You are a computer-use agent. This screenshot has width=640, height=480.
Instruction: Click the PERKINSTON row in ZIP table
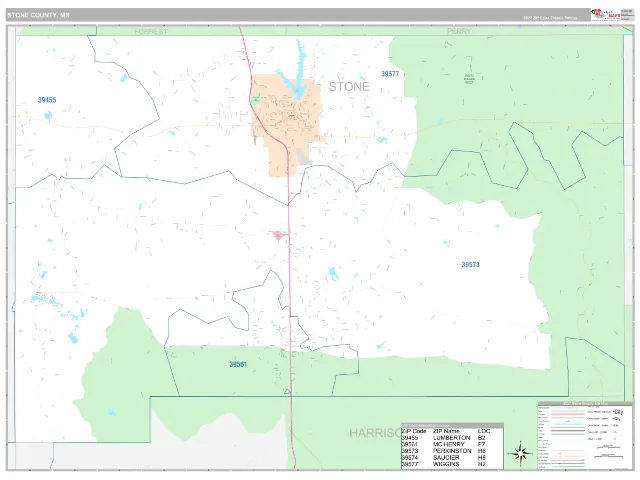point(452,451)
